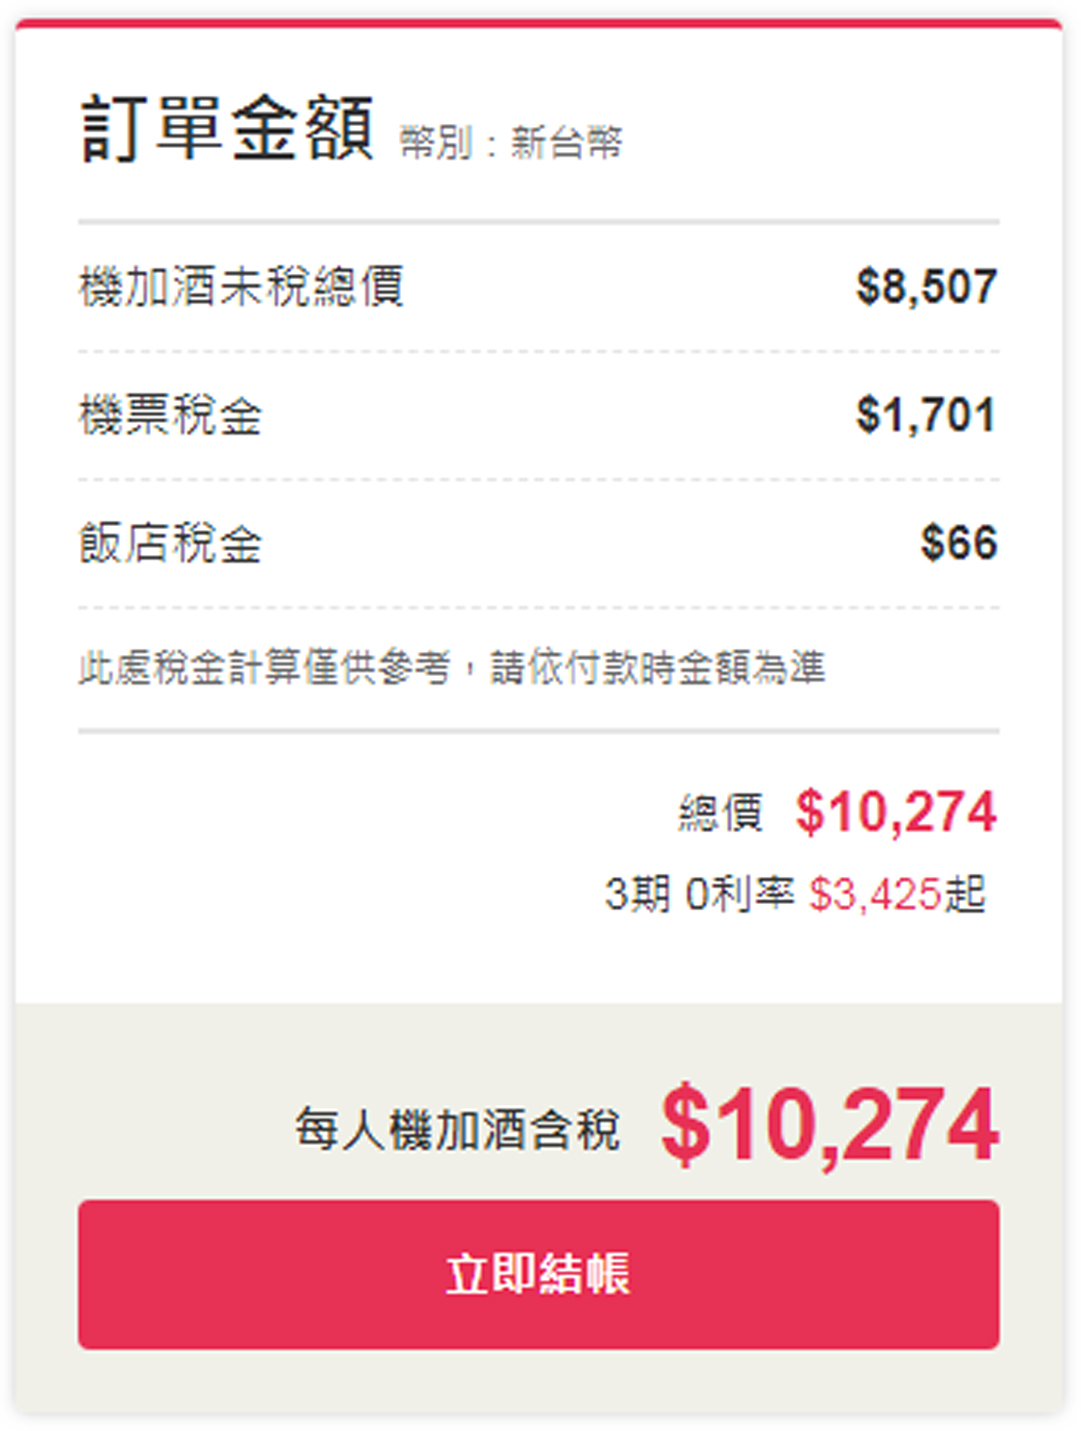Click the 機加酒未稅總價 row label
The image size is (1081, 1431).
pyautogui.click(x=241, y=287)
